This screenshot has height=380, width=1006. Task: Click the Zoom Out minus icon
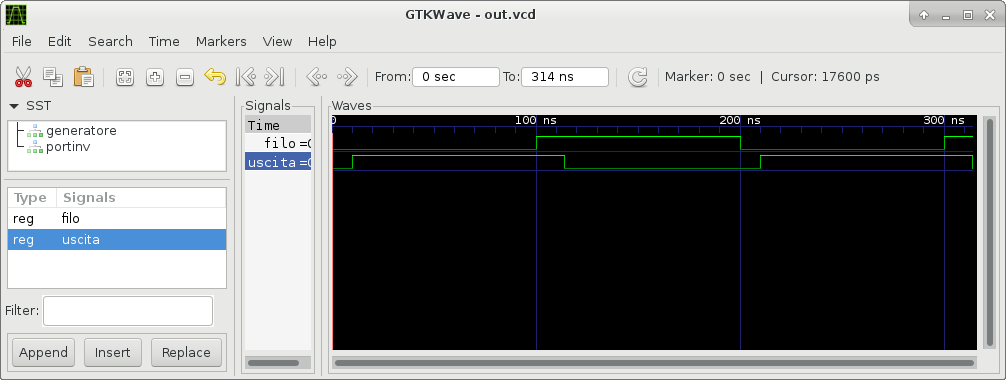coord(185,78)
